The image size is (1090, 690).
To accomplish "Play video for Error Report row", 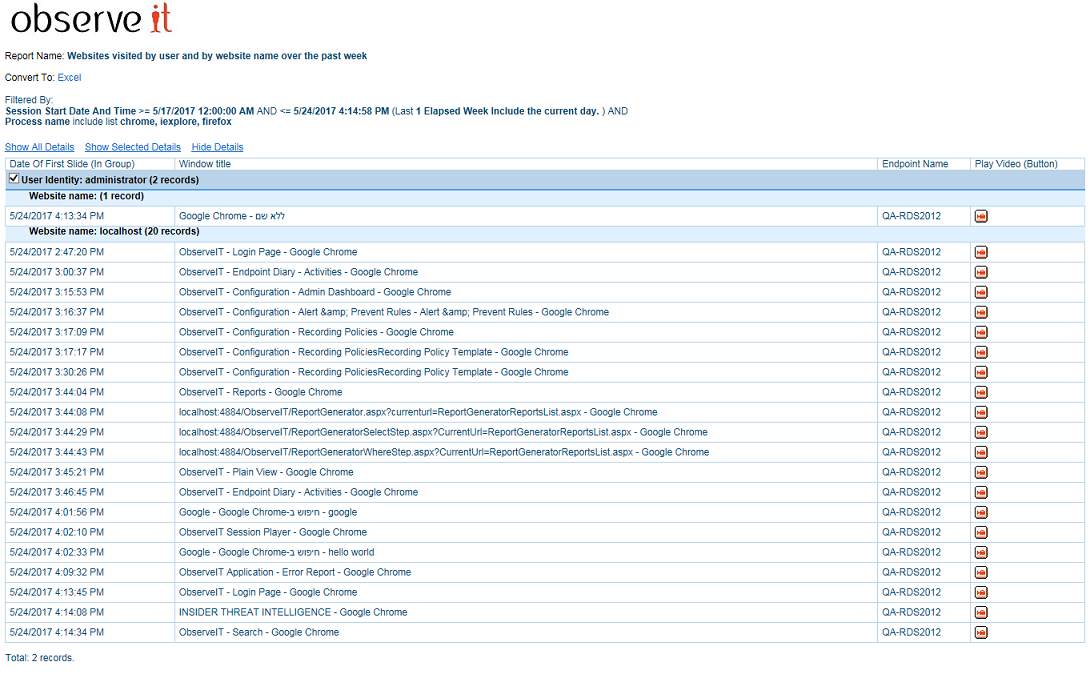I will pos(981,573).
